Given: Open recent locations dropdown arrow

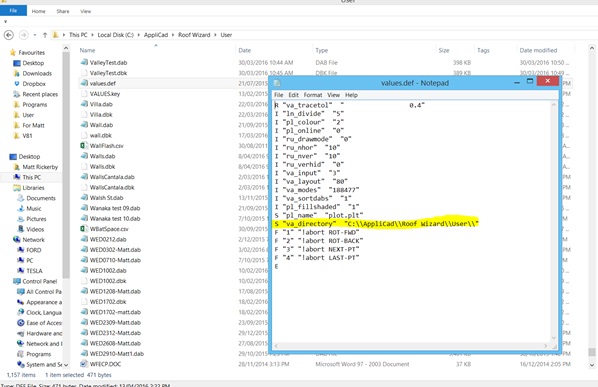Looking at the screenshot, I should coord(35,35).
